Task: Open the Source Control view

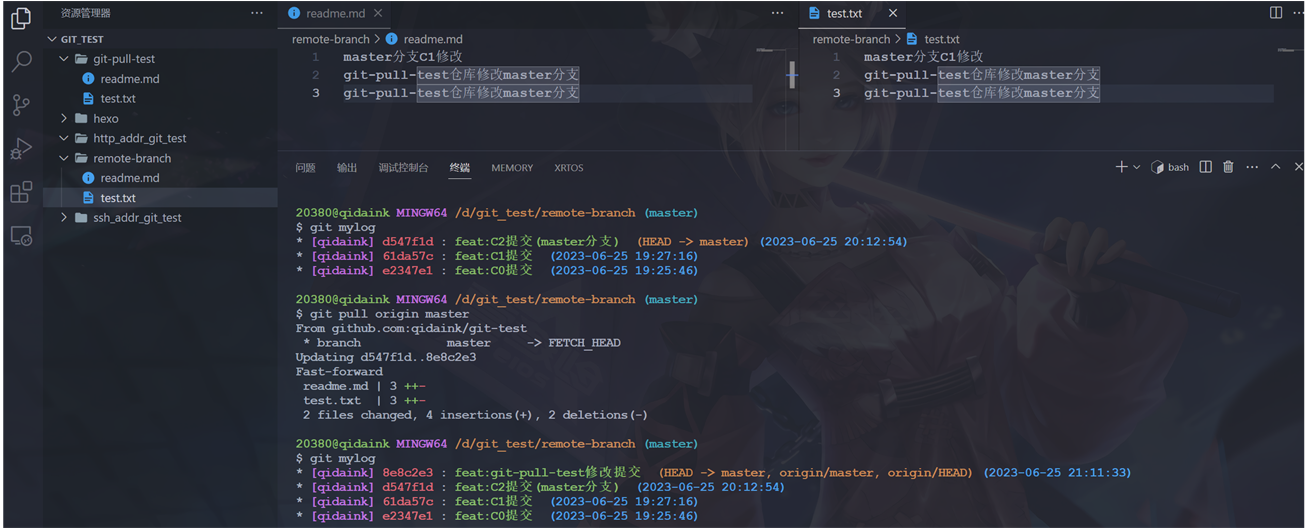Action: point(20,104)
